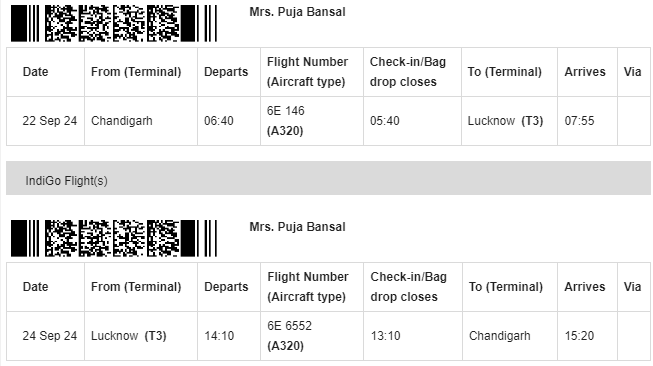This screenshot has width=653, height=366.
Task: Select check-in closing time 05:40
Action: point(385,121)
